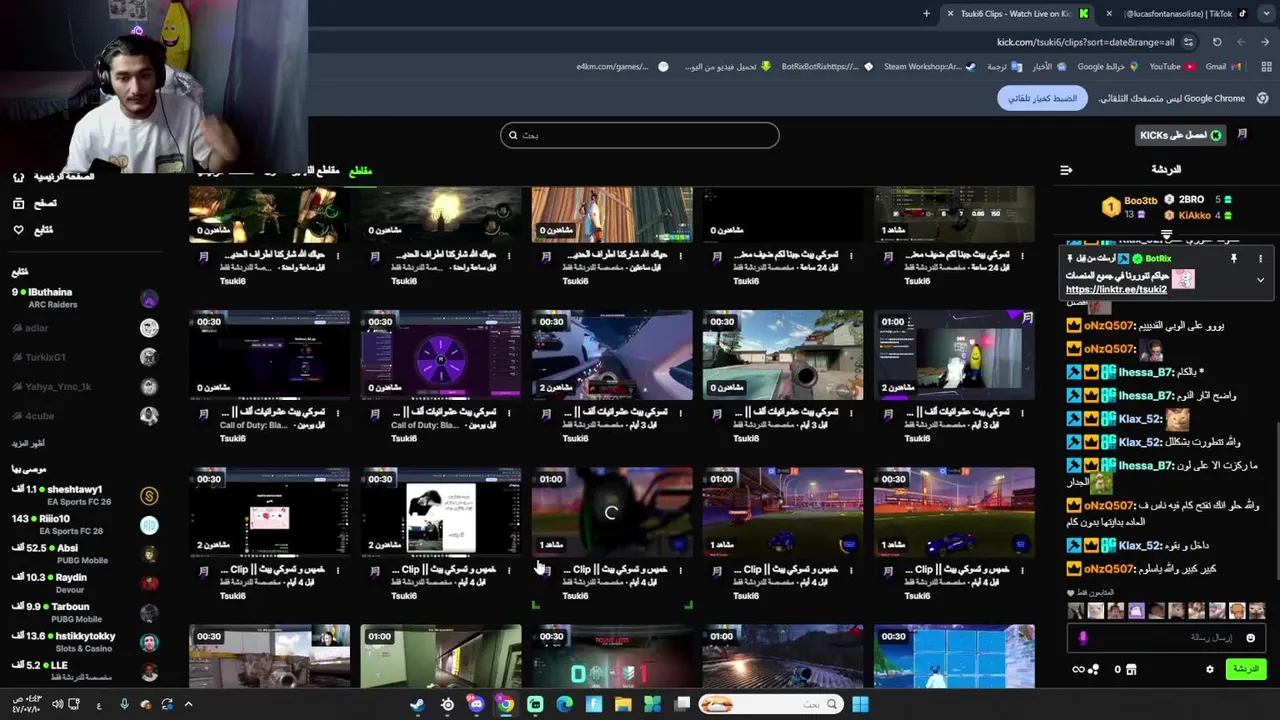Open Raydin Devour channel

(85, 583)
